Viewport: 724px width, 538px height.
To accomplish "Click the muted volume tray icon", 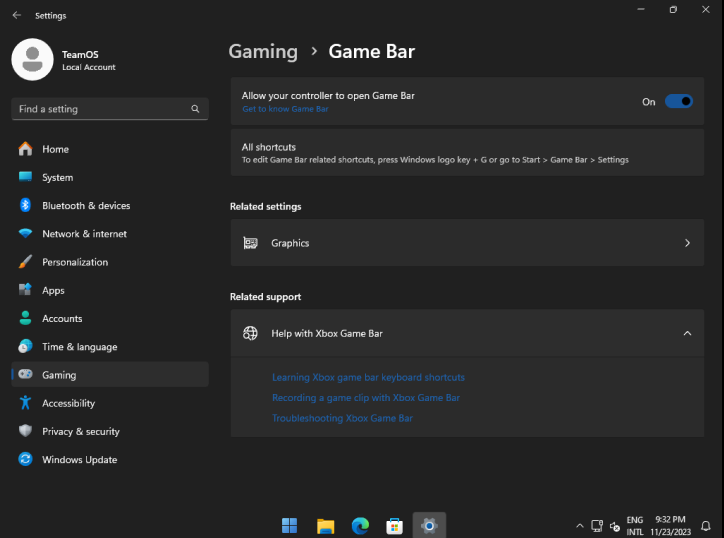I will (x=615, y=526).
